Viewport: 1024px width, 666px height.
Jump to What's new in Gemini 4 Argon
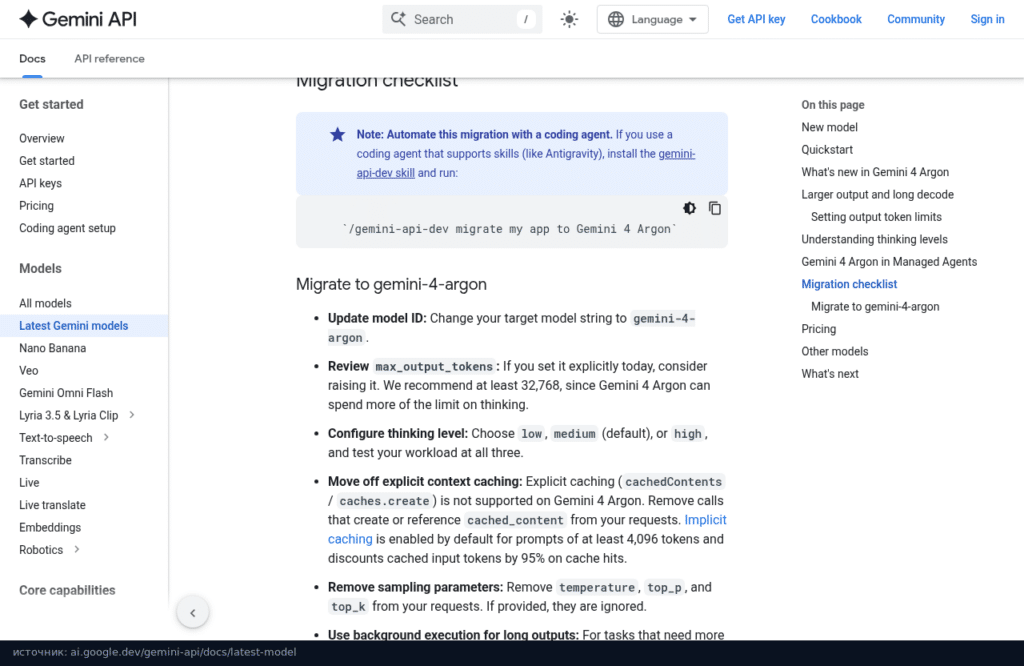coord(875,172)
